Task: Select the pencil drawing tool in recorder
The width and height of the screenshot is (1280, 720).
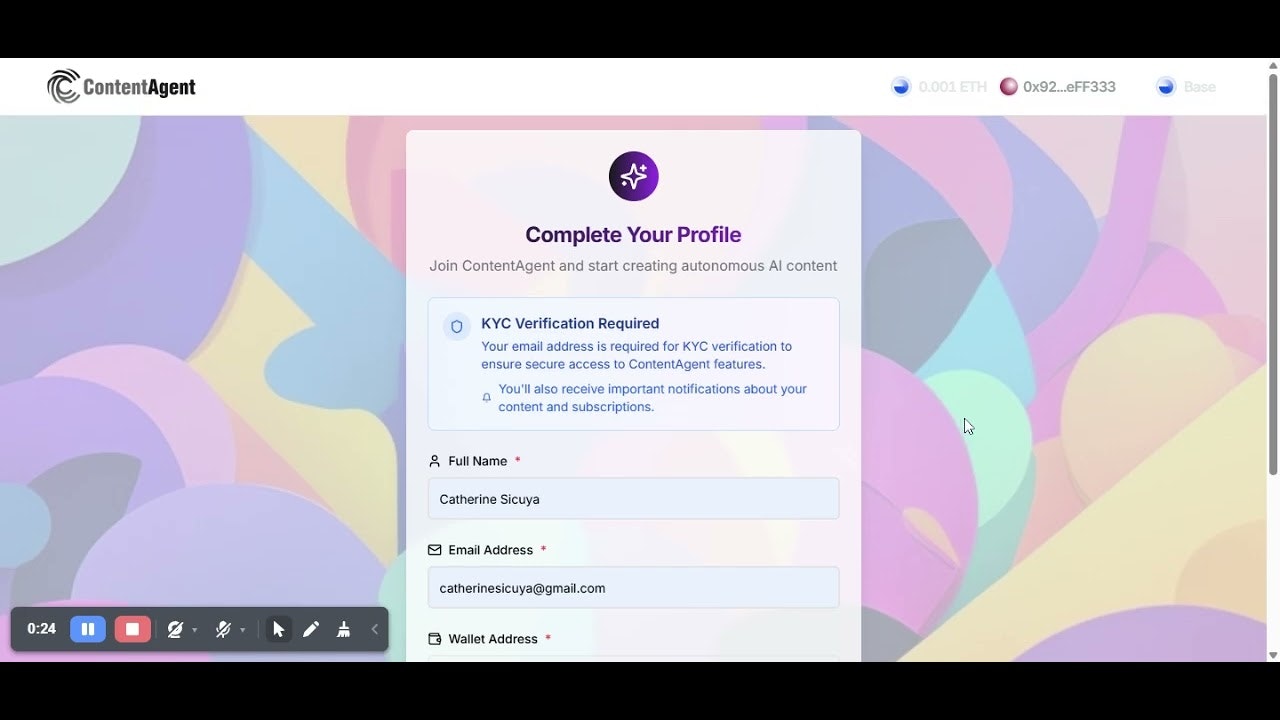Action: tap(311, 629)
